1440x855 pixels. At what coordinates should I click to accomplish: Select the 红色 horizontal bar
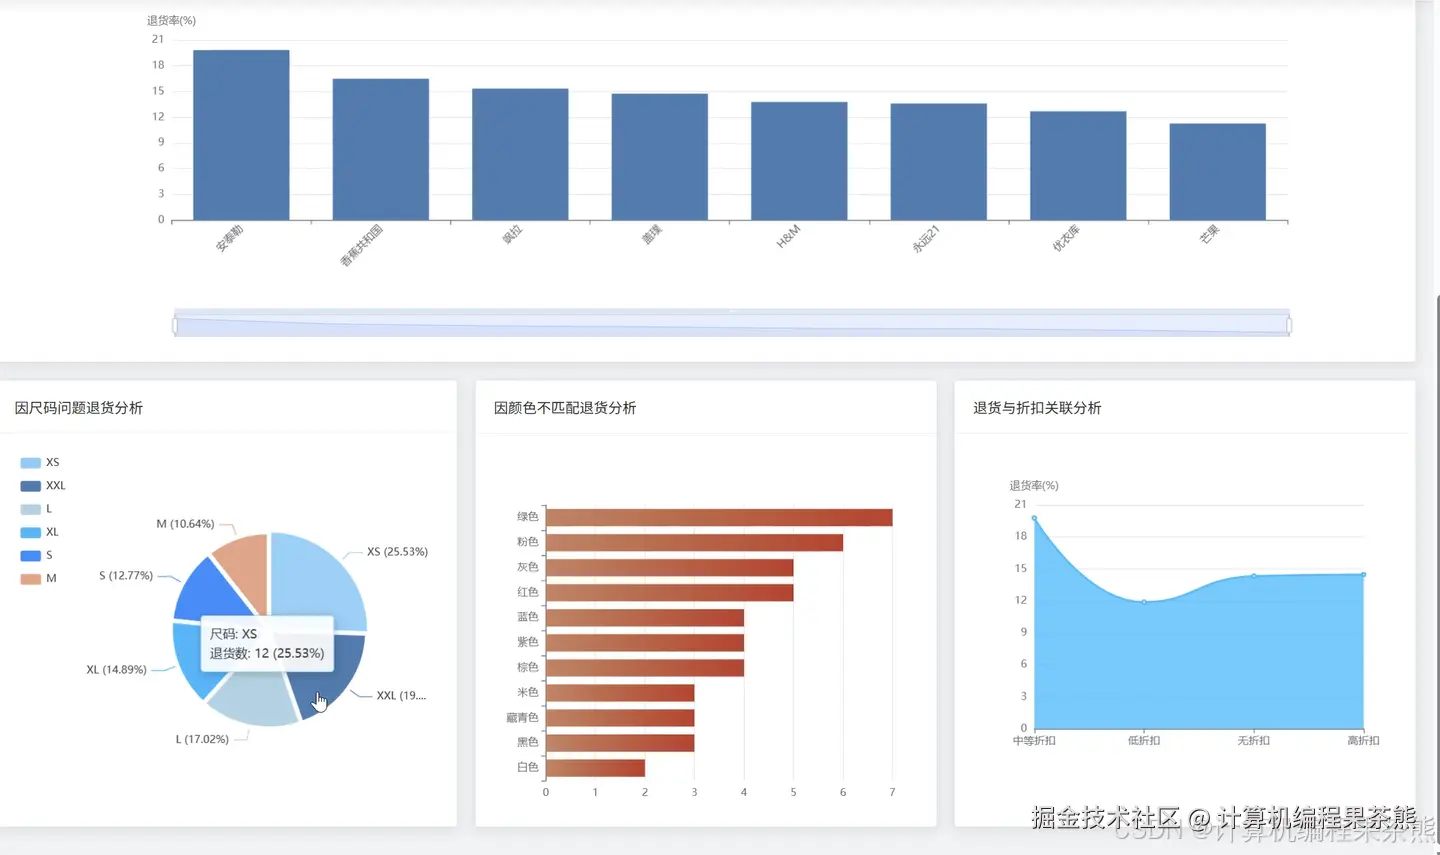click(x=669, y=592)
